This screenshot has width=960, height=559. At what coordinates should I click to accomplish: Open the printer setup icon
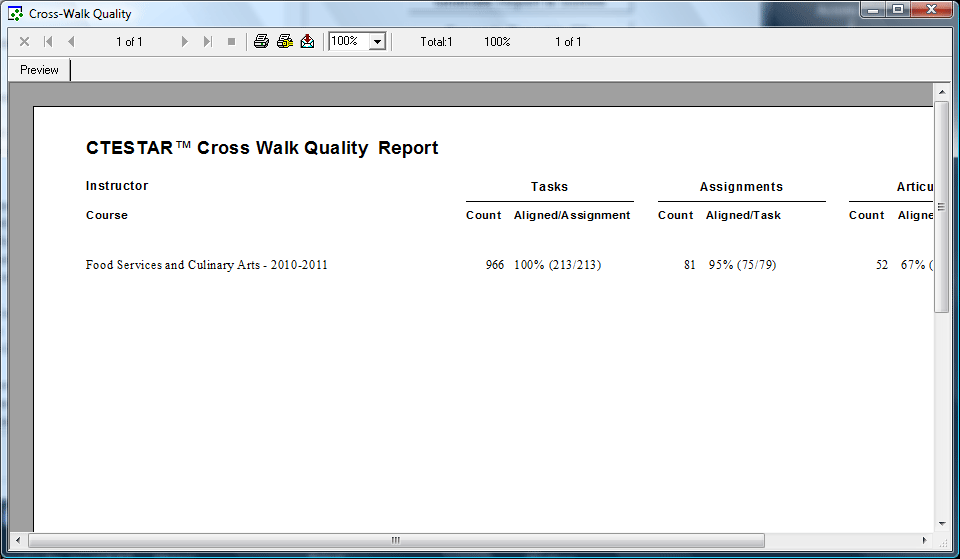[x=285, y=42]
